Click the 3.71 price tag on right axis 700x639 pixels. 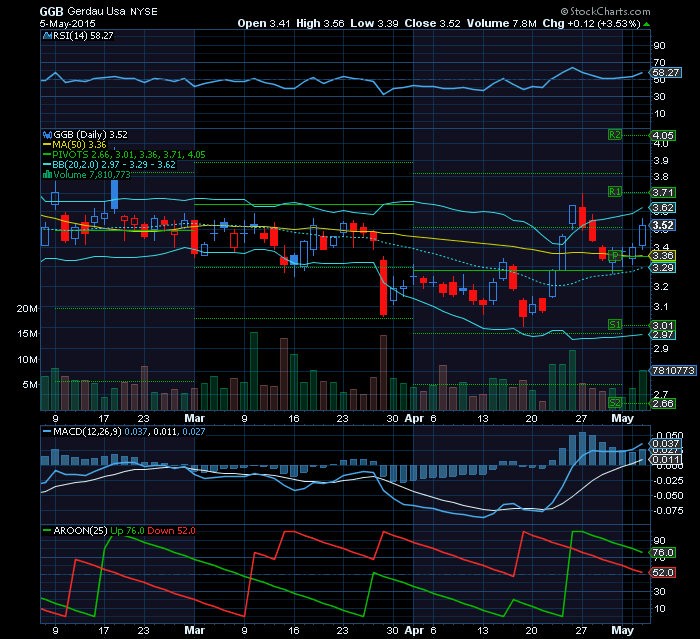tap(663, 192)
